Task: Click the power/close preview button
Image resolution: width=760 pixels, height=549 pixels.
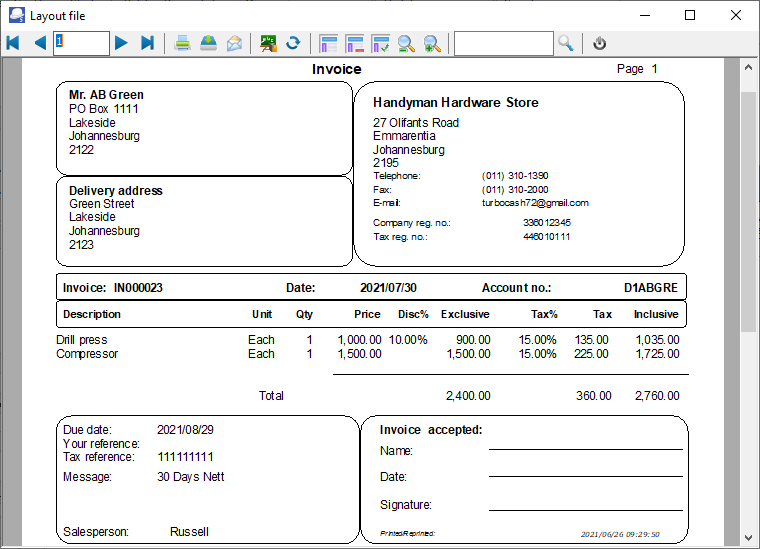Action: (x=599, y=43)
